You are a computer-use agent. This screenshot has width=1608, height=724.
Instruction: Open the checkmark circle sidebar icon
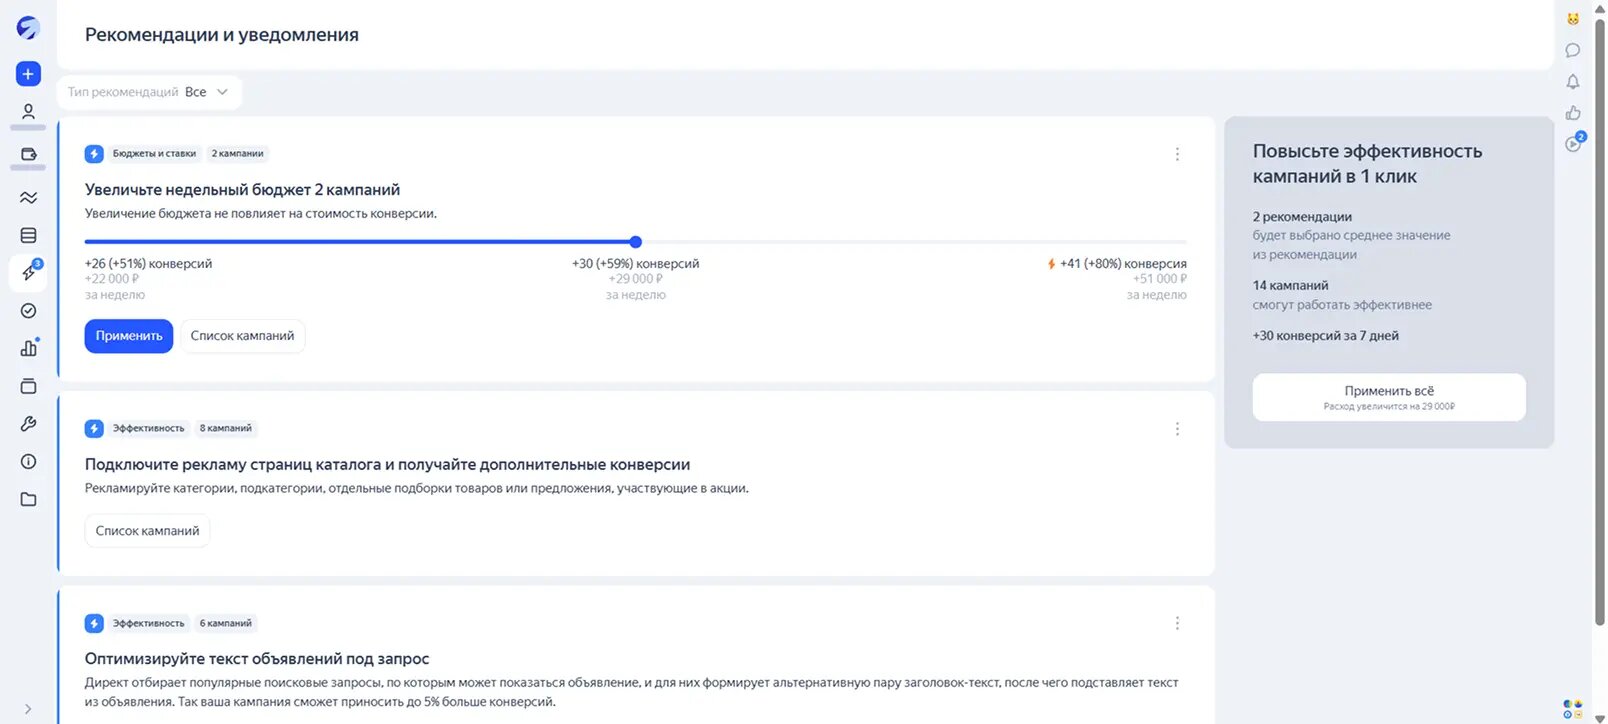pyautogui.click(x=28, y=311)
